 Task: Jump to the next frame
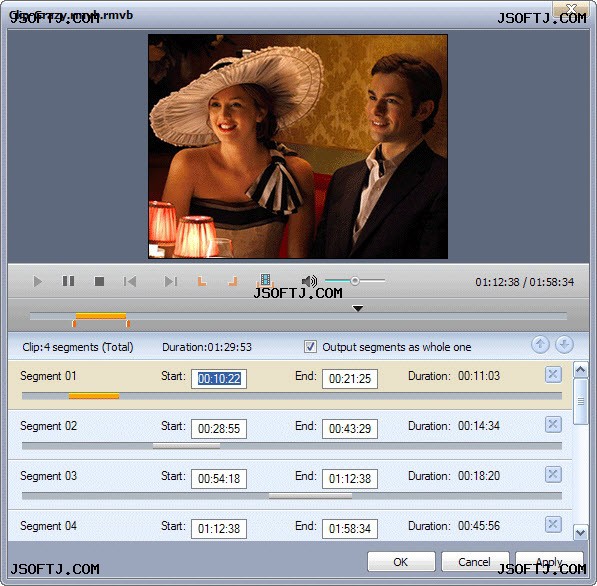pyautogui.click(x=171, y=281)
